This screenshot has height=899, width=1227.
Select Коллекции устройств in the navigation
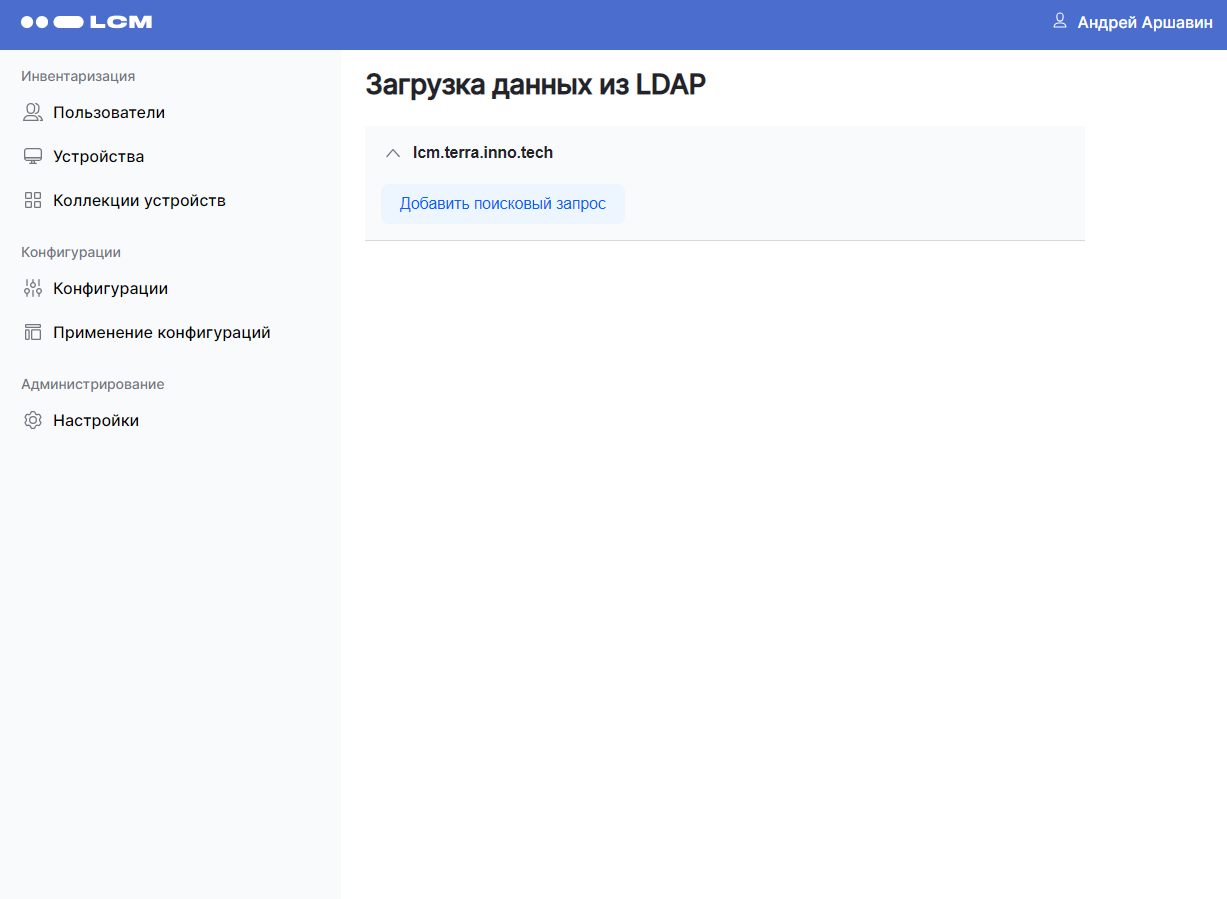coord(139,200)
